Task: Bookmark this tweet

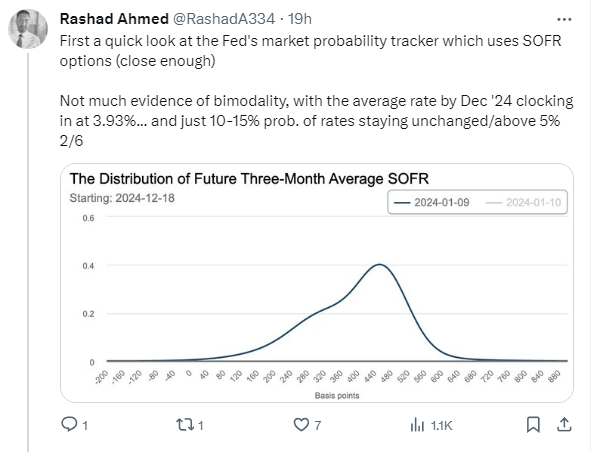Action: tap(532, 425)
